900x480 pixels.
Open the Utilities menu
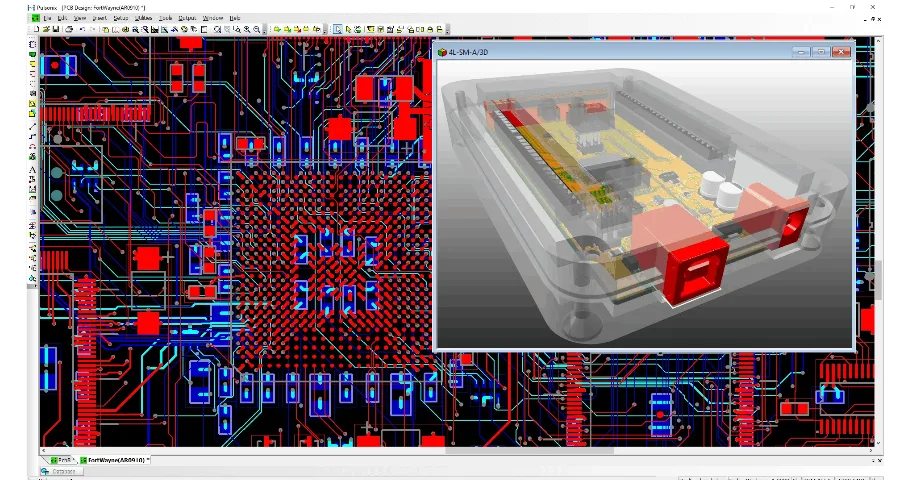(143, 18)
